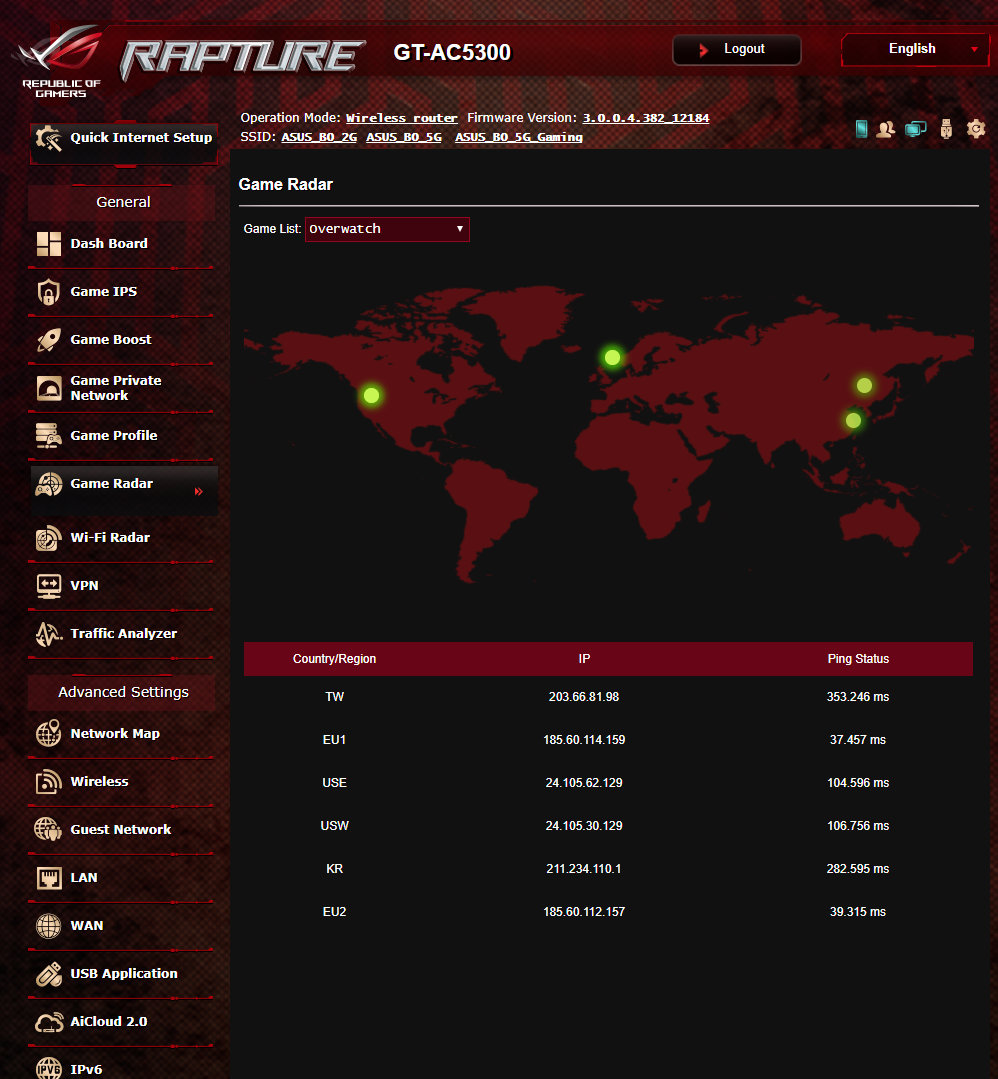Open the English language dropdown

point(915,50)
